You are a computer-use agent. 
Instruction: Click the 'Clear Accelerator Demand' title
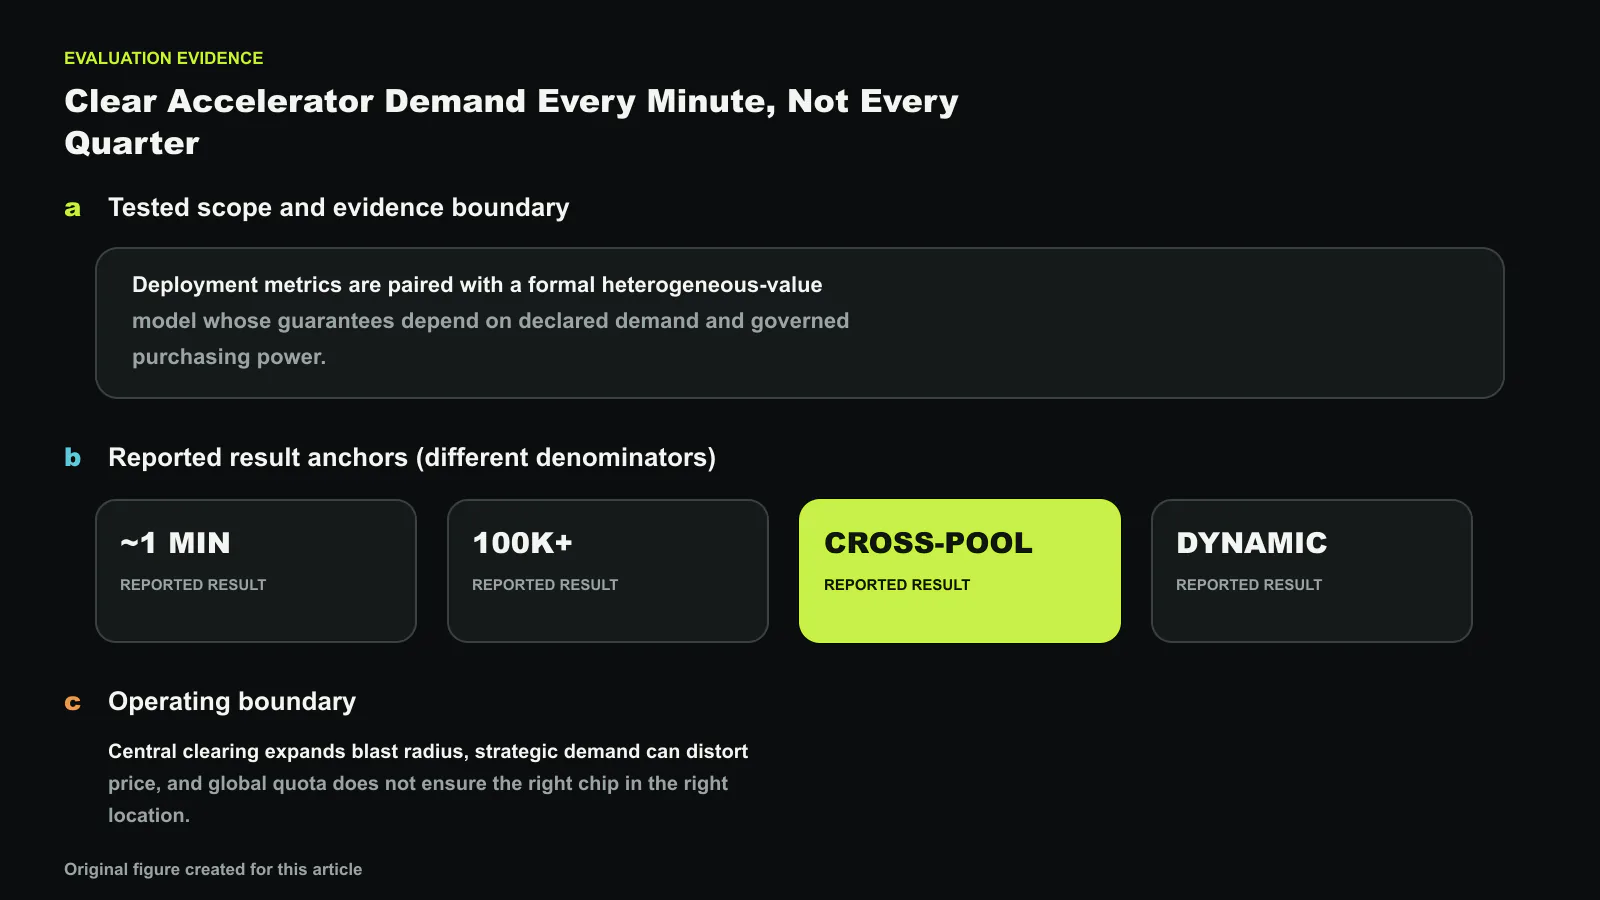click(511, 122)
